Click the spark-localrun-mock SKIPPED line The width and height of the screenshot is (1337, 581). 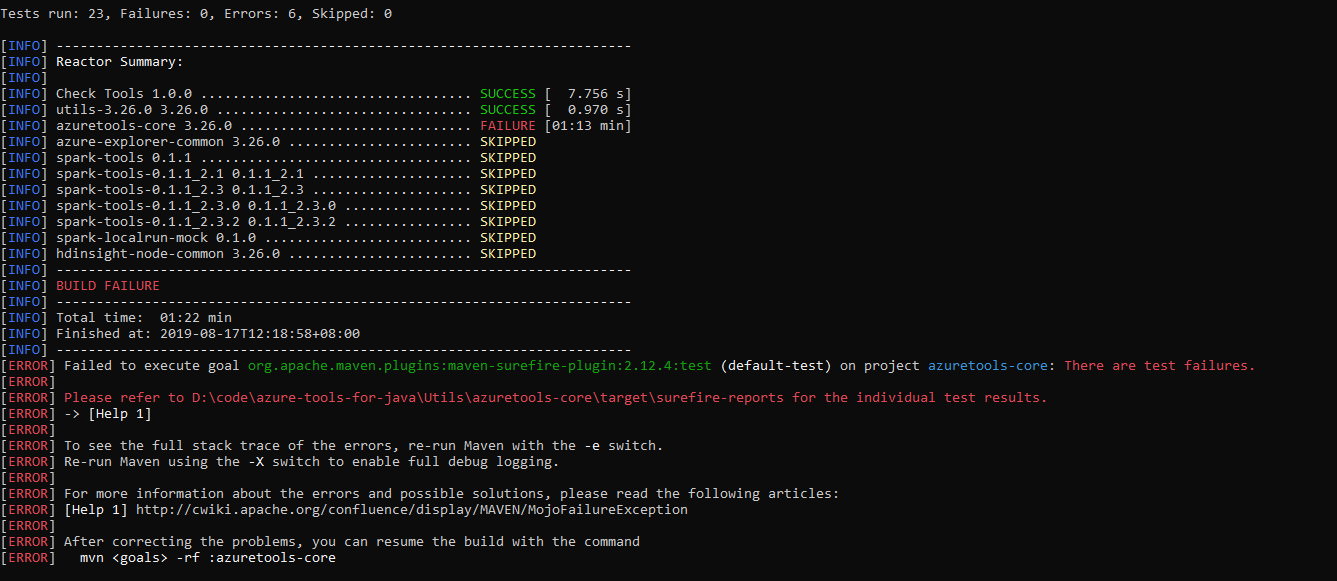click(300, 237)
